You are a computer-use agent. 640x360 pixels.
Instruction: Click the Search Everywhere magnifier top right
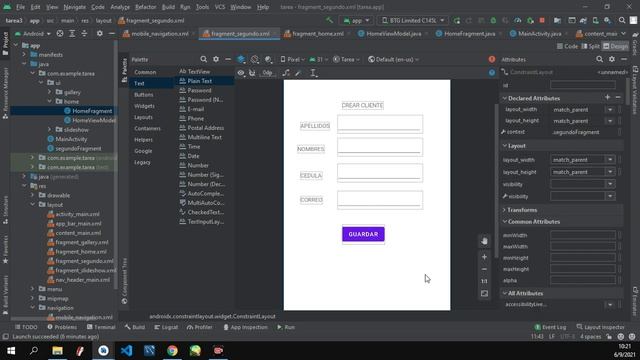622,20
